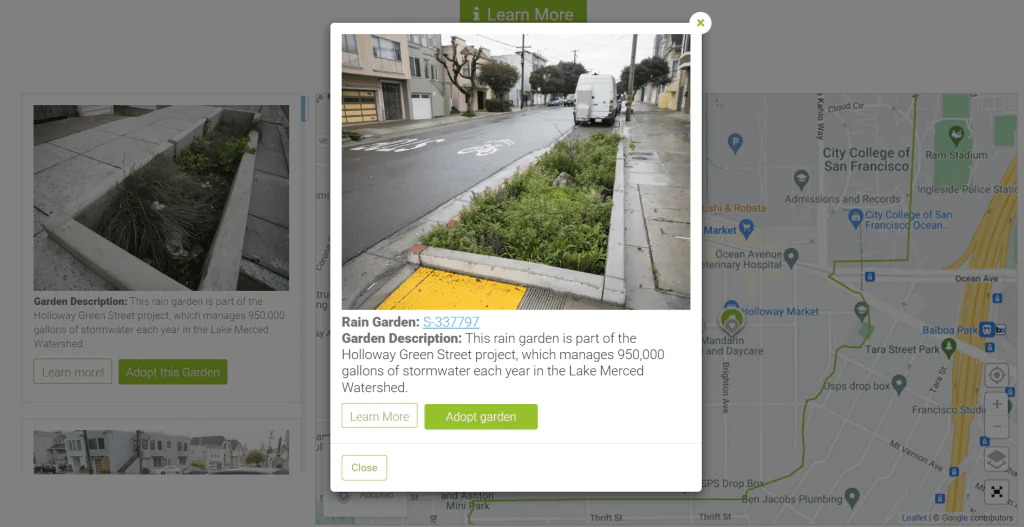Click the Google attribution link on map

point(954,518)
